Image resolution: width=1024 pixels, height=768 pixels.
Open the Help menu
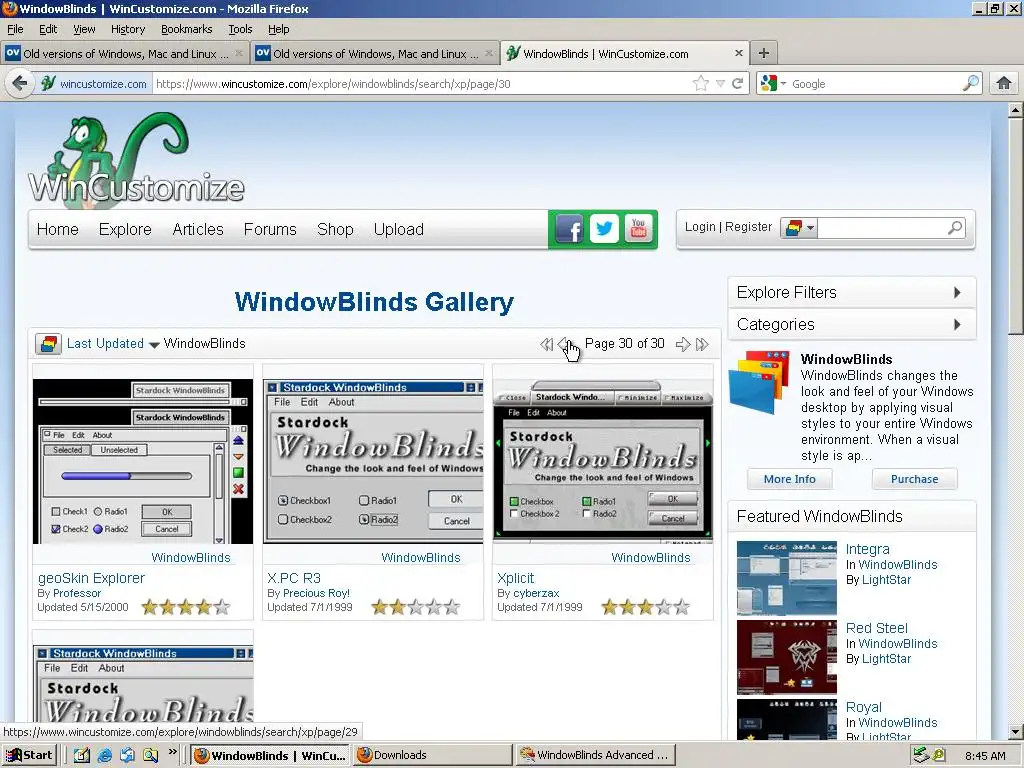coord(279,29)
